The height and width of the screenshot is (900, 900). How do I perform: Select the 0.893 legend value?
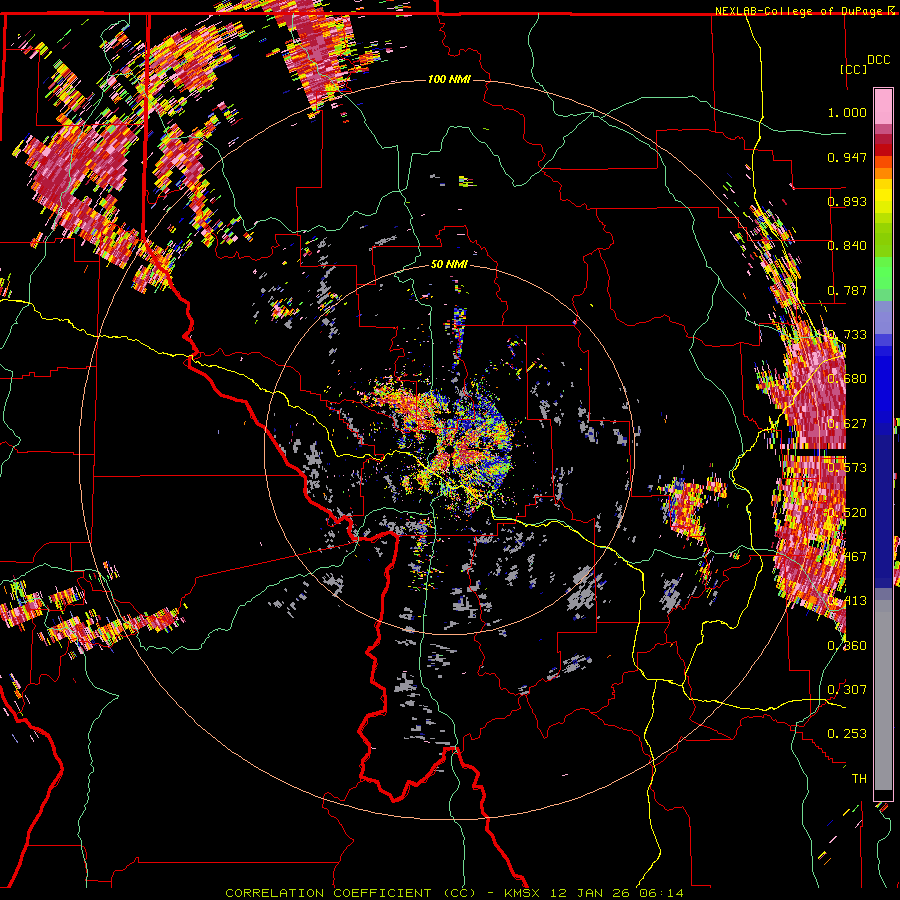(x=847, y=201)
